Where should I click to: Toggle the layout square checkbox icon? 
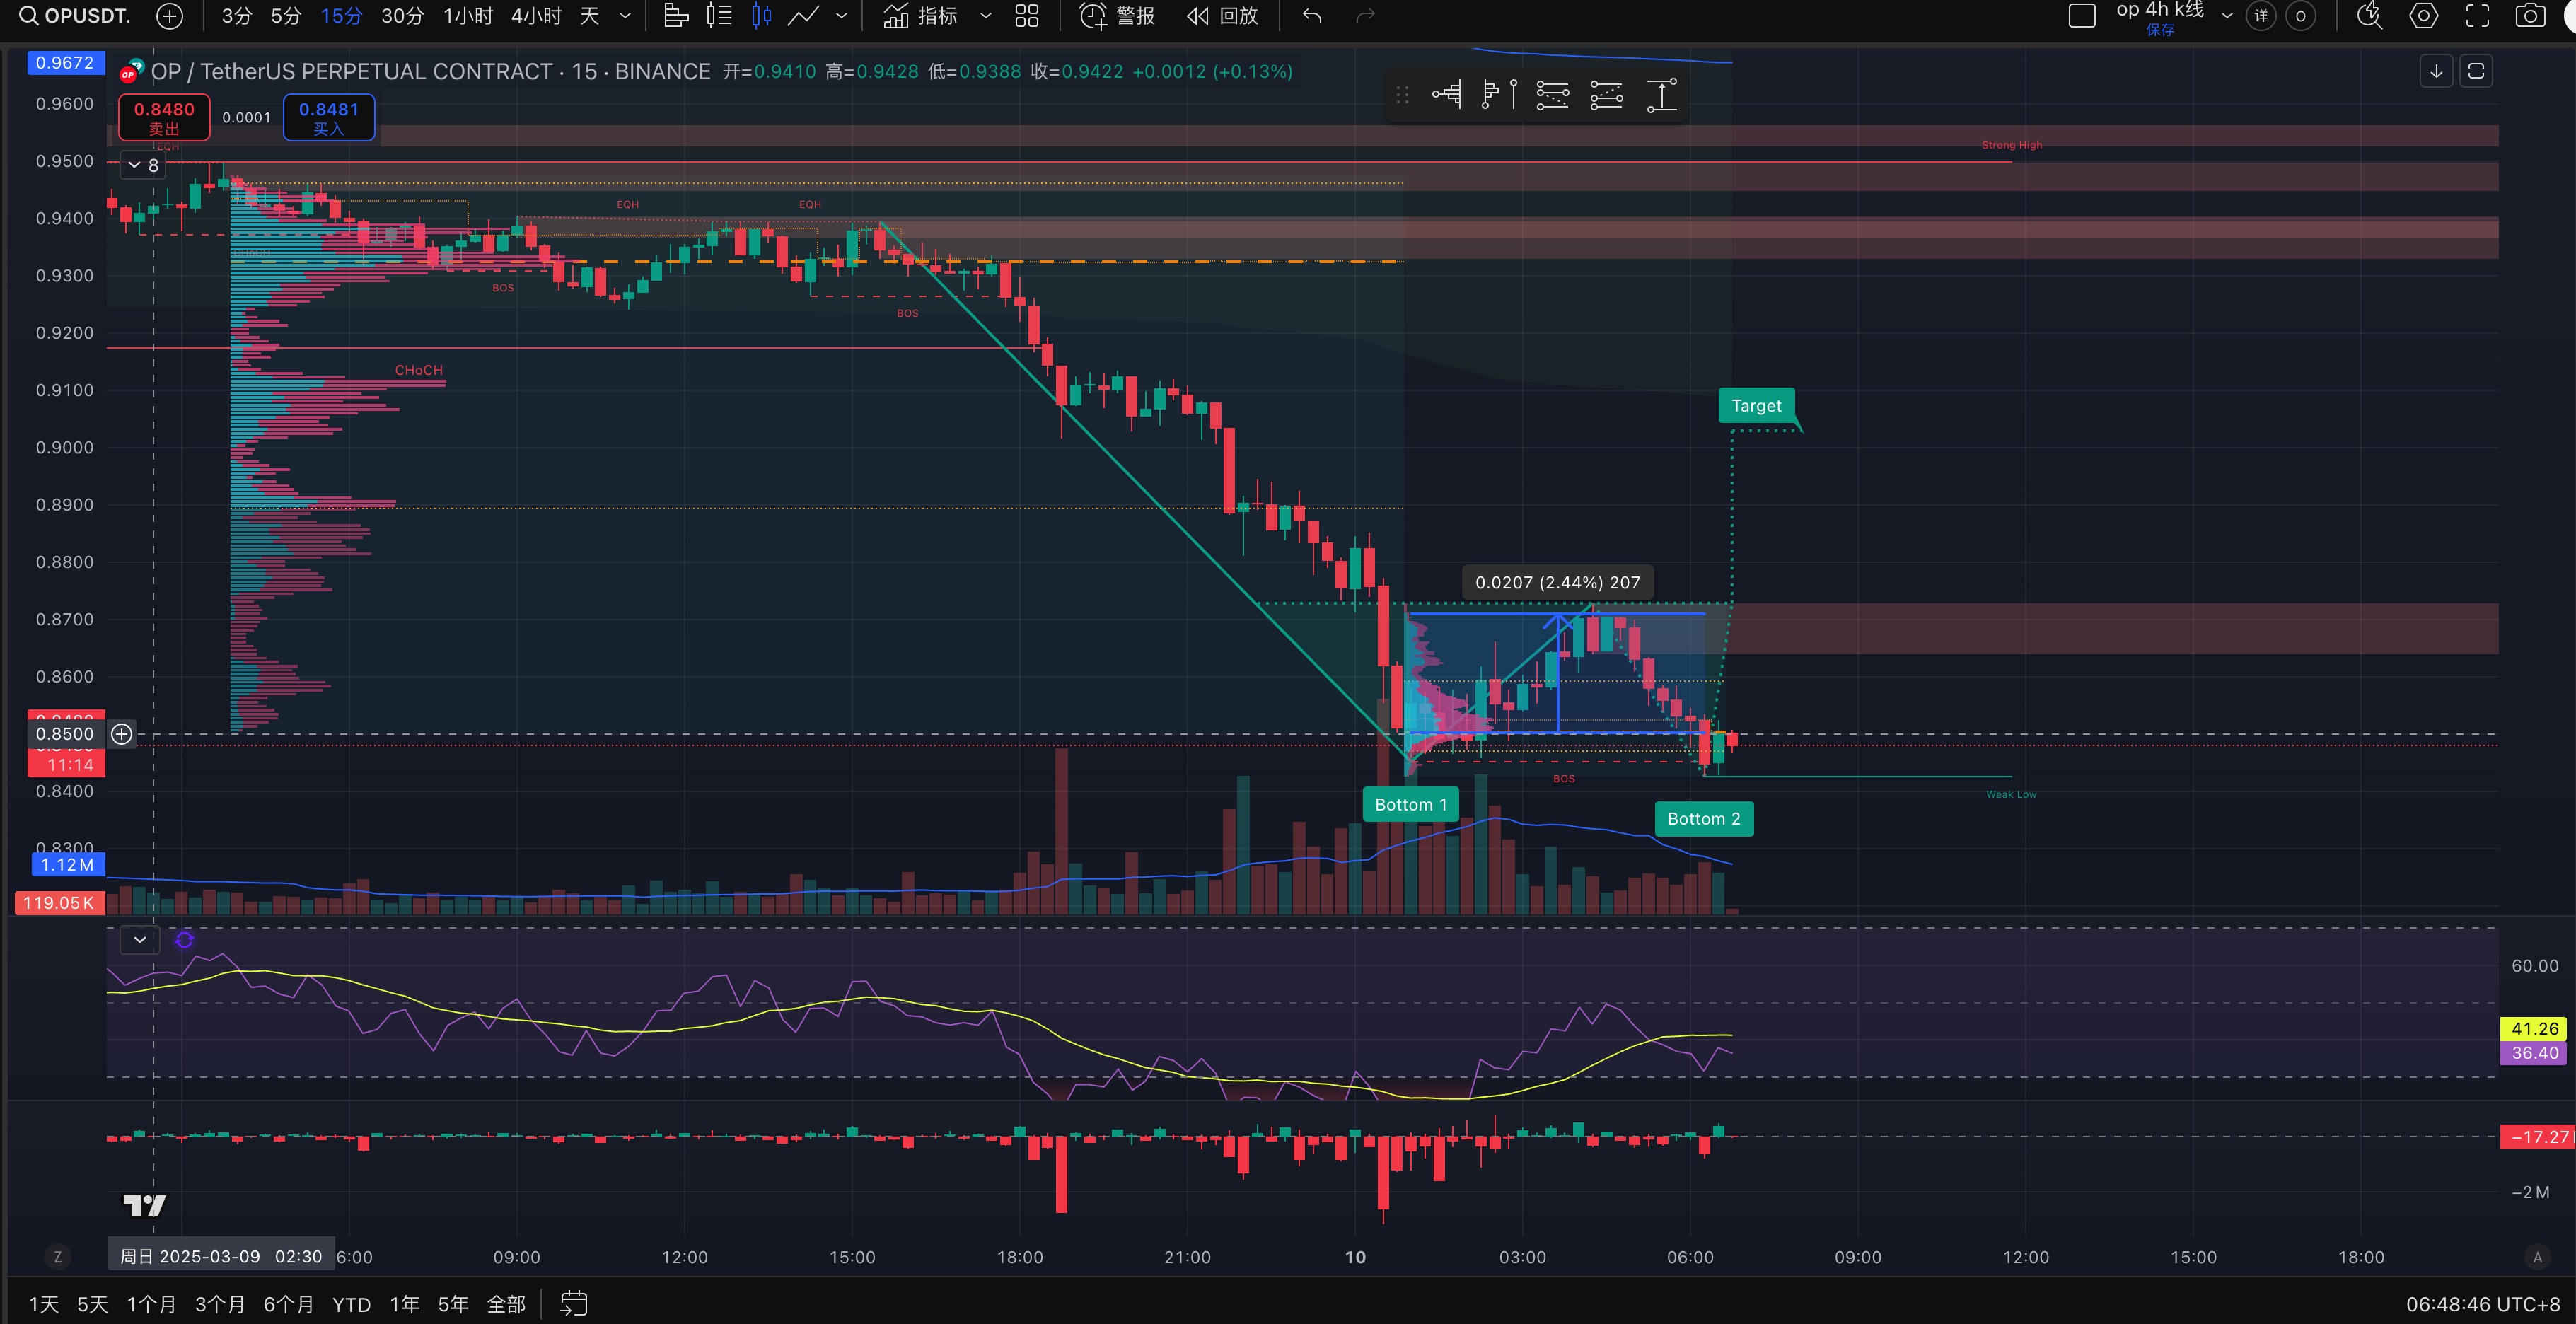click(2082, 16)
